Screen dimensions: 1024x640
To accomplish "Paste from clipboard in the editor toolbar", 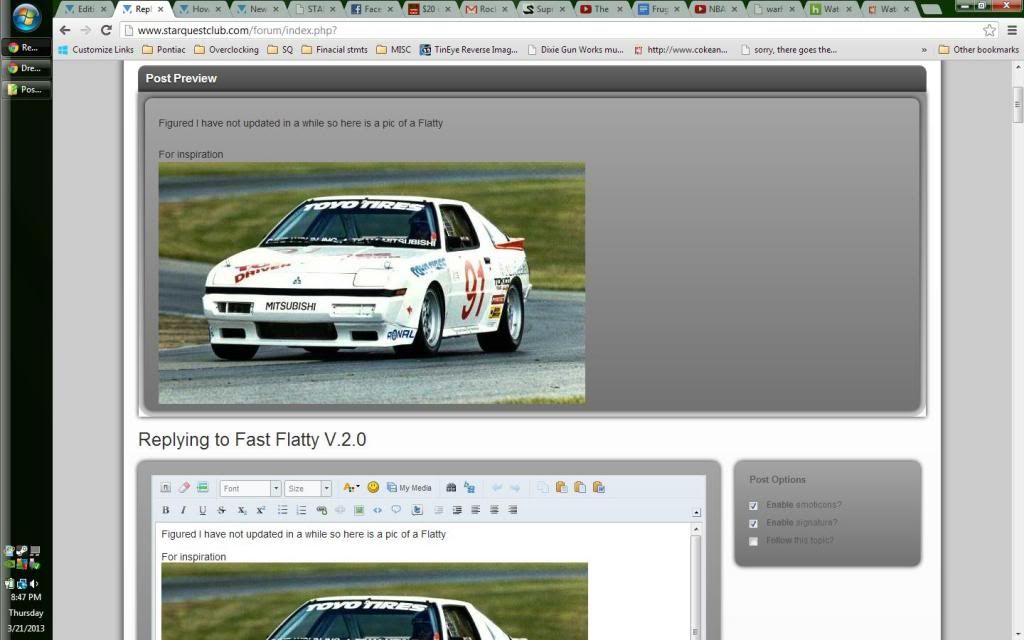I will 561,488.
